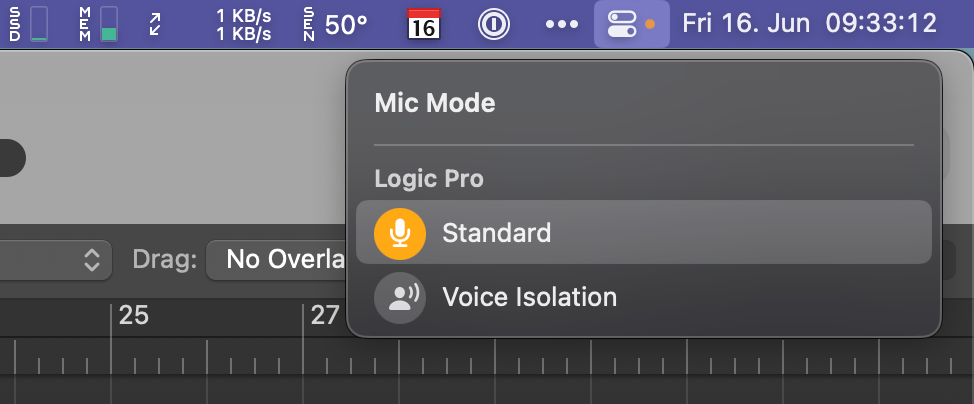Viewport: 974px width, 404px height.
Task: Open the Drag mode dropdown showing No Overlap
Action: click(277, 260)
